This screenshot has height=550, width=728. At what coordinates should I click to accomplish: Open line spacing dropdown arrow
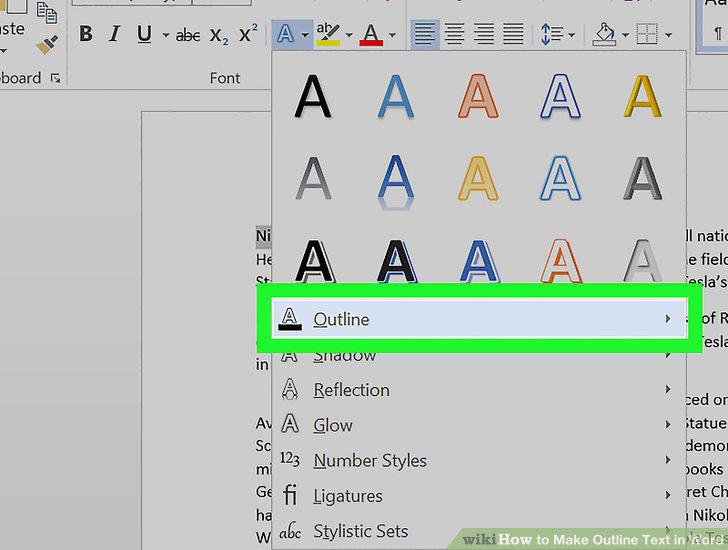[x=572, y=35]
